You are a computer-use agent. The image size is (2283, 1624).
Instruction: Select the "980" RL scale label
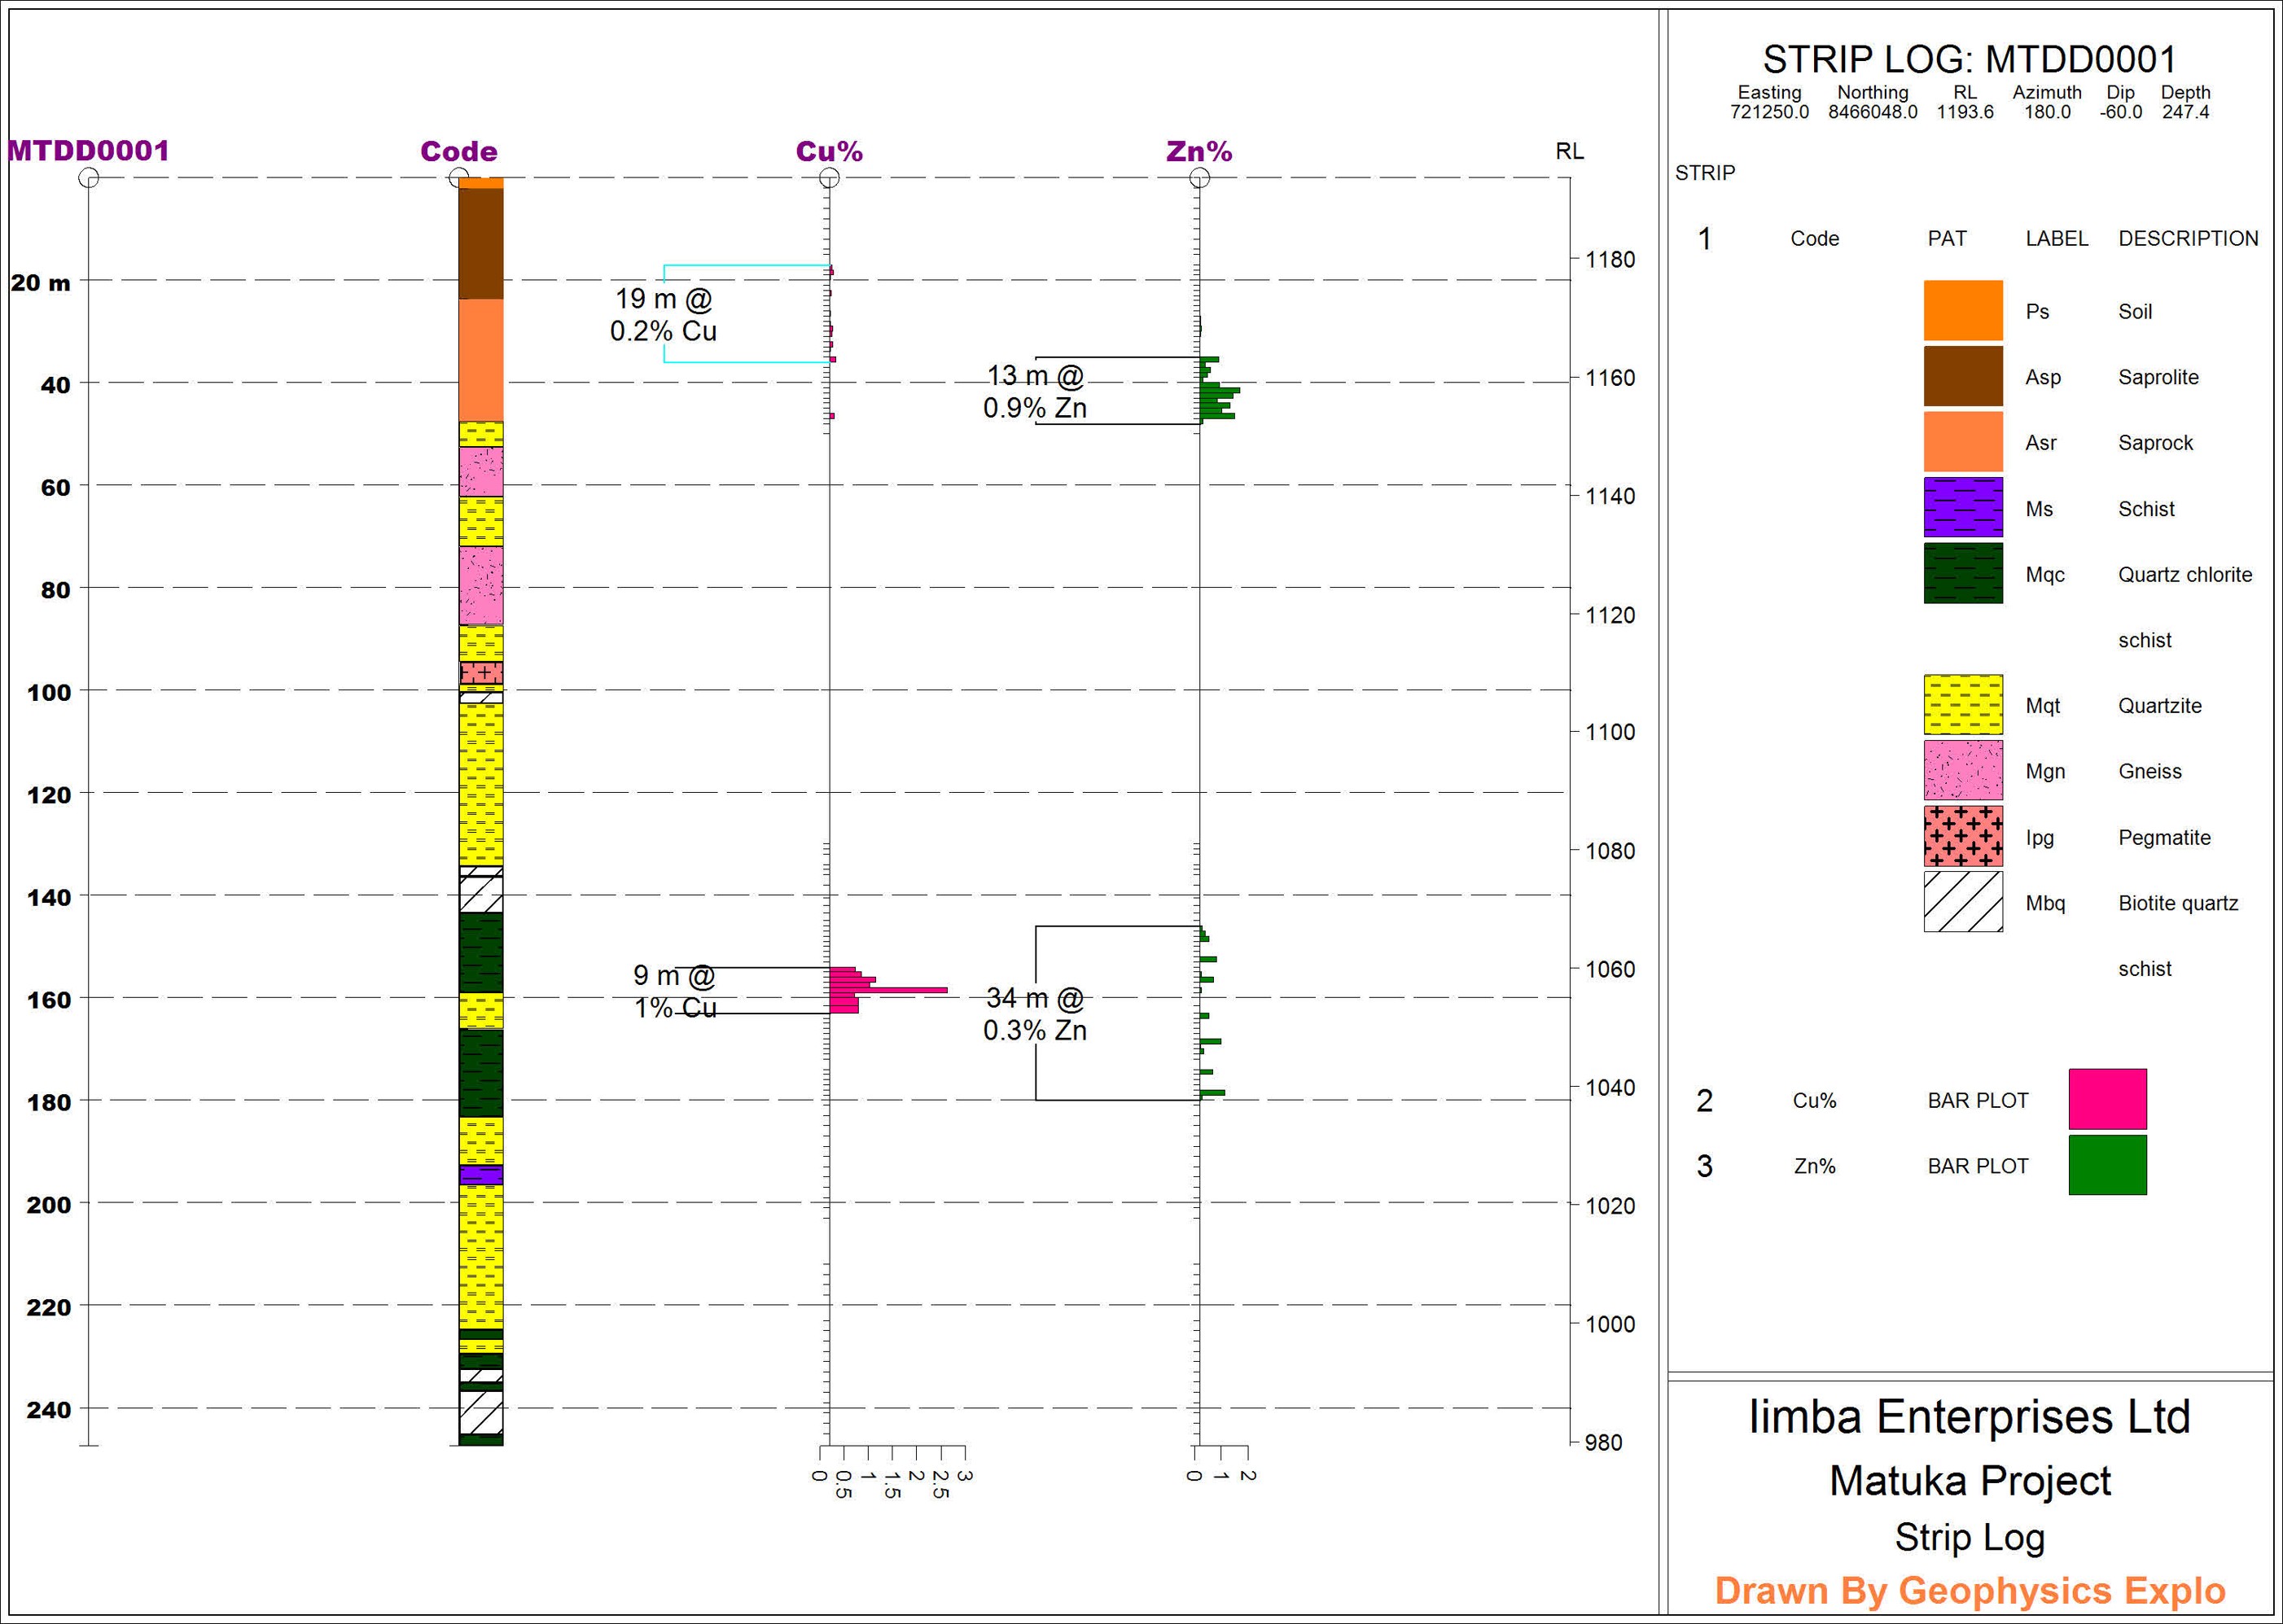[1604, 1442]
